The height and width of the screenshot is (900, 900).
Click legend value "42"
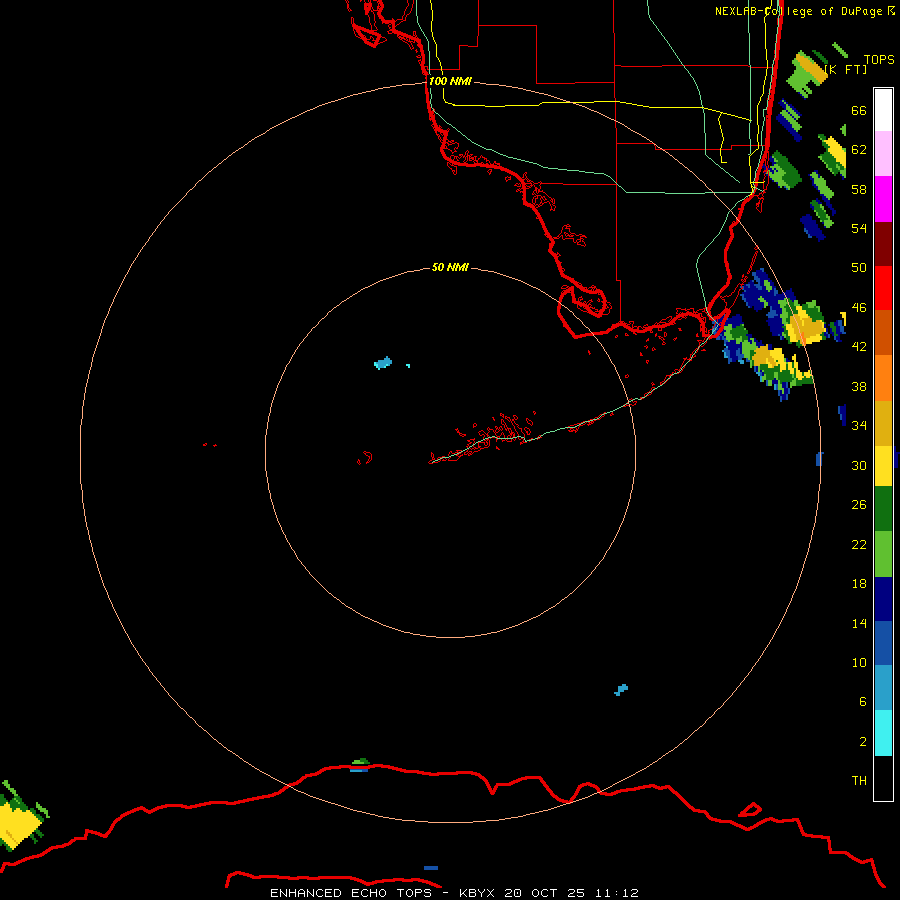pos(859,346)
